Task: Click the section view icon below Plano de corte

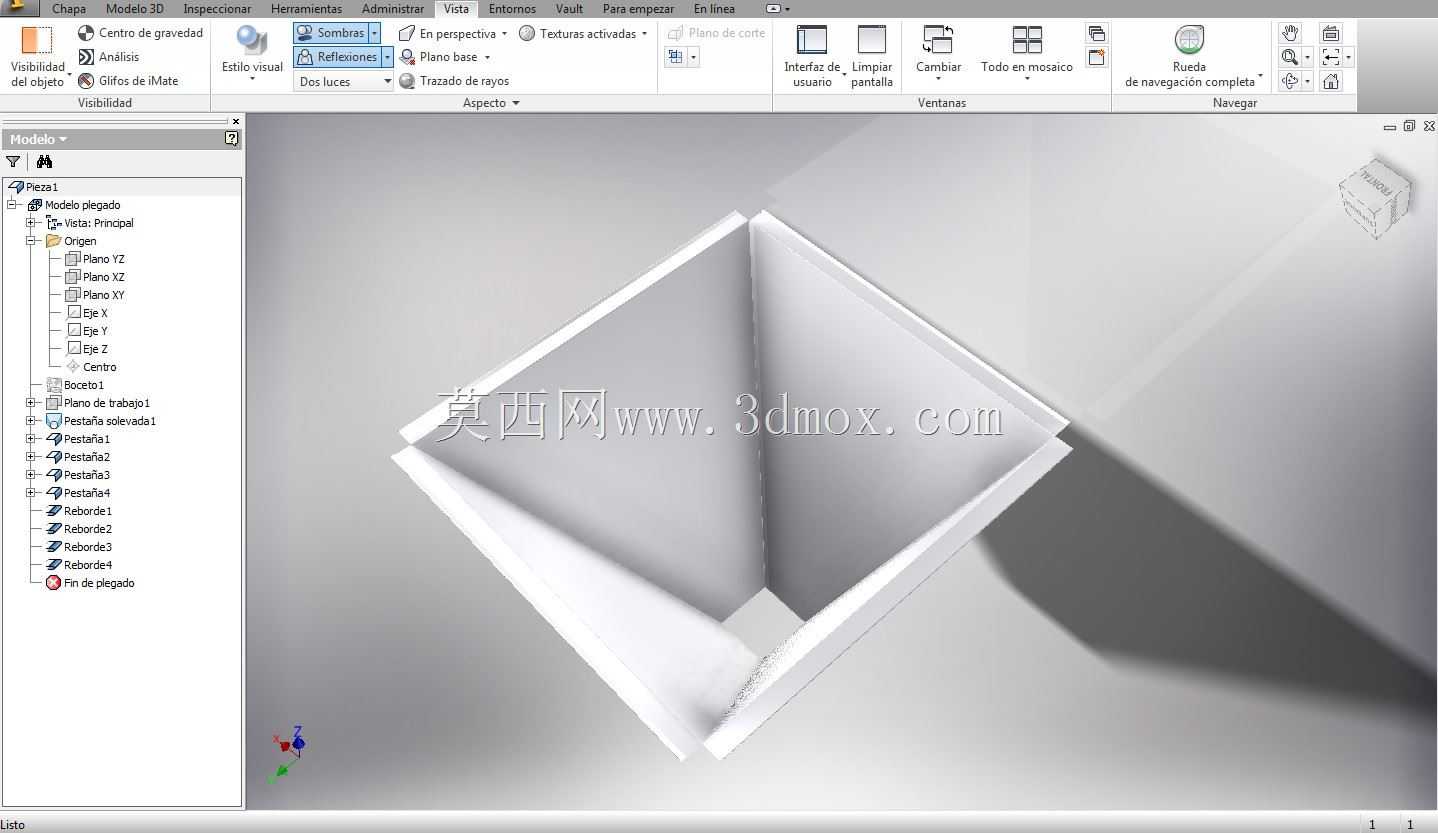Action: (676, 57)
